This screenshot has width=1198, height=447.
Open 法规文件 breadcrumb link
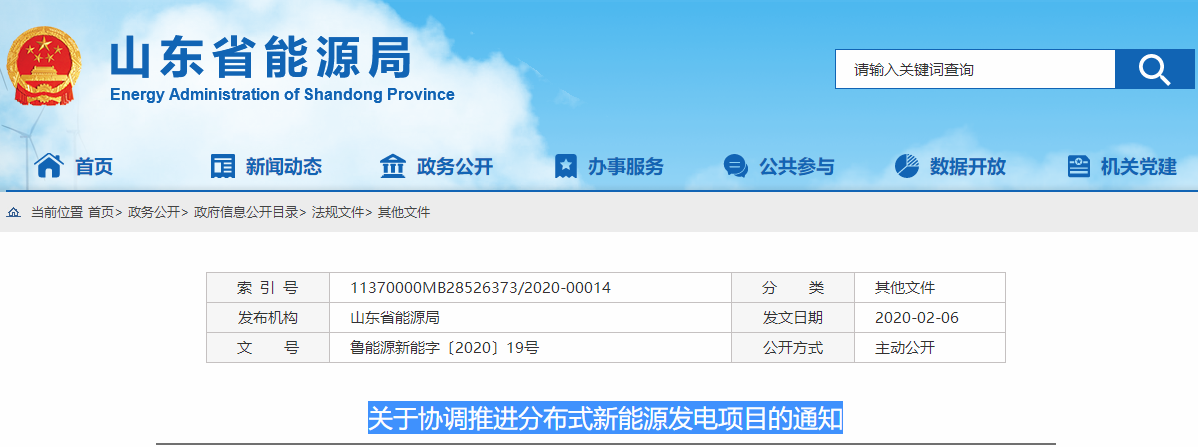[x=338, y=212]
